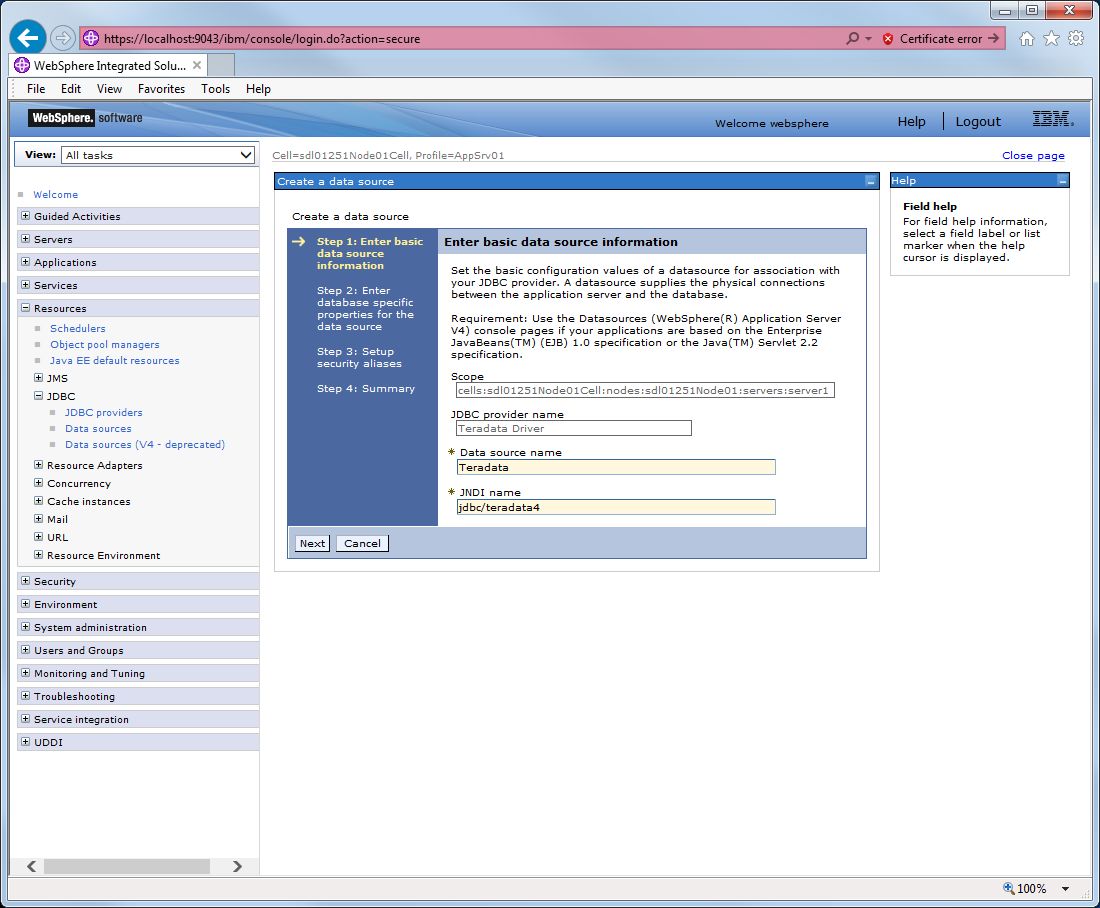Collapse the JDBC node
This screenshot has width=1100, height=908.
(x=39, y=396)
